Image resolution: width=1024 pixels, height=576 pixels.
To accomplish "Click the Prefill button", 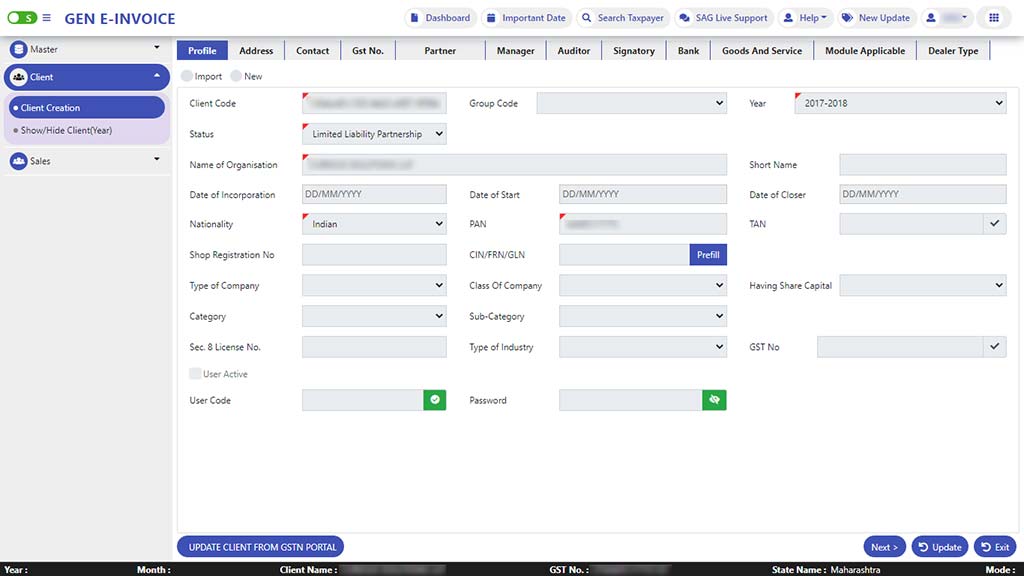I will 708,255.
